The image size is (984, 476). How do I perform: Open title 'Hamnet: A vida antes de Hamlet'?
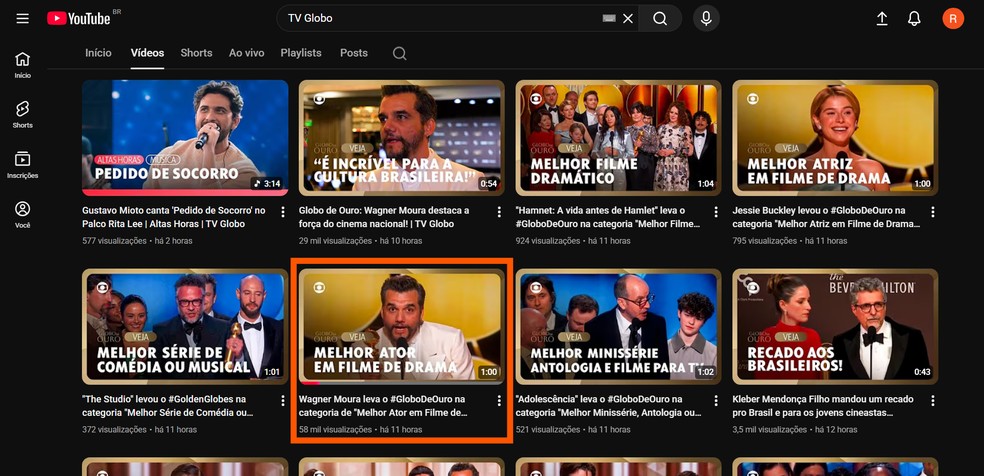[x=608, y=217]
